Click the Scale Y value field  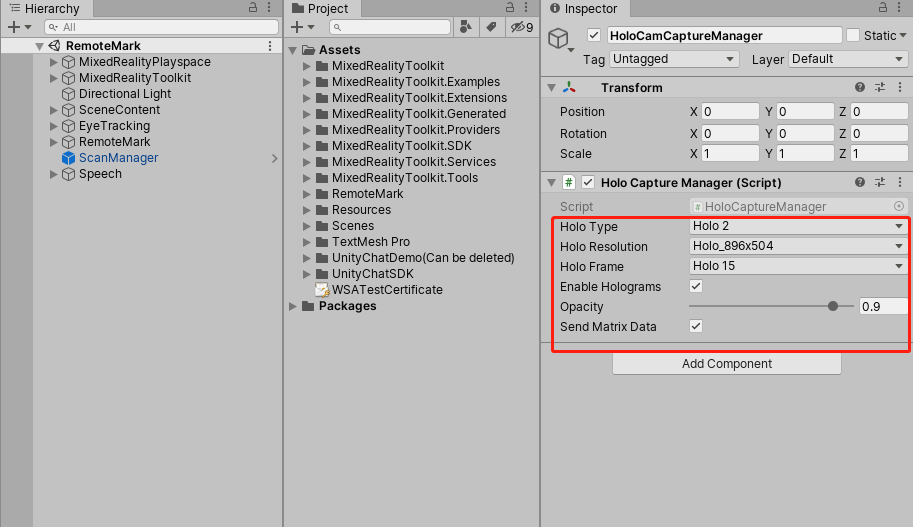click(805, 154)
